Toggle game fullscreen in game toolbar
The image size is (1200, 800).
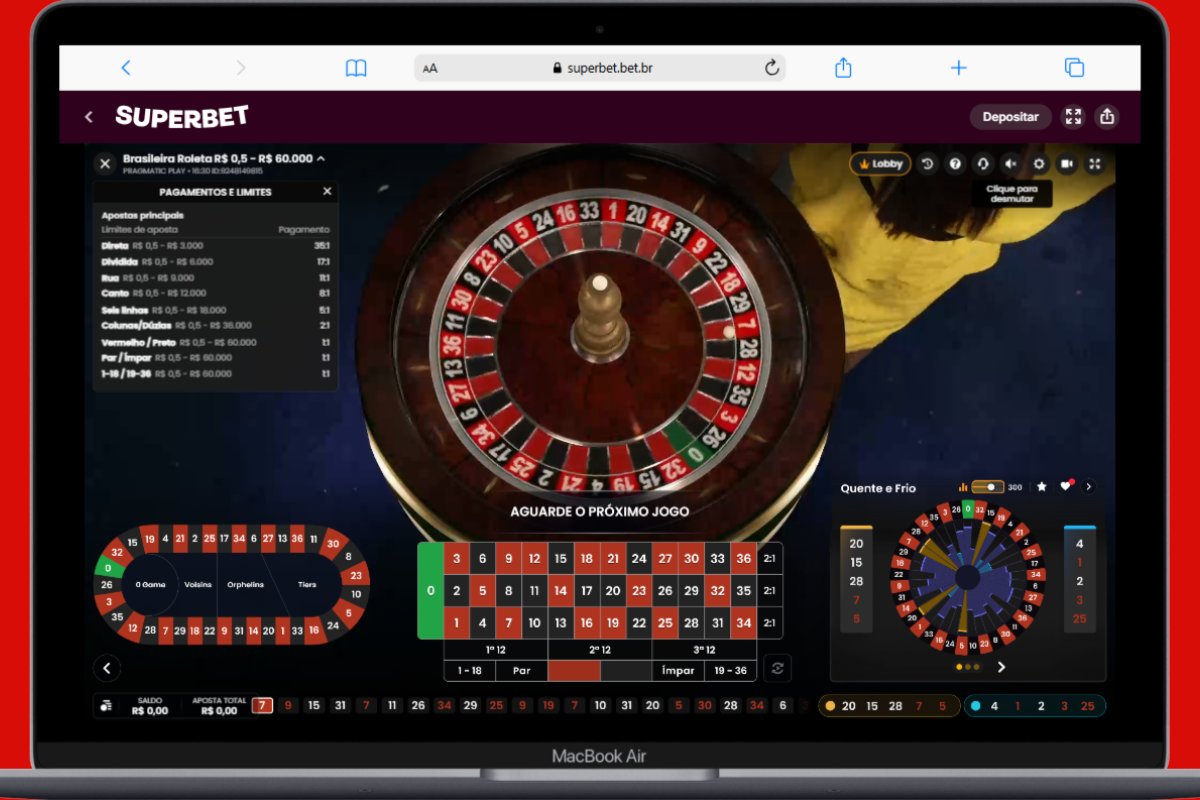1095,164
